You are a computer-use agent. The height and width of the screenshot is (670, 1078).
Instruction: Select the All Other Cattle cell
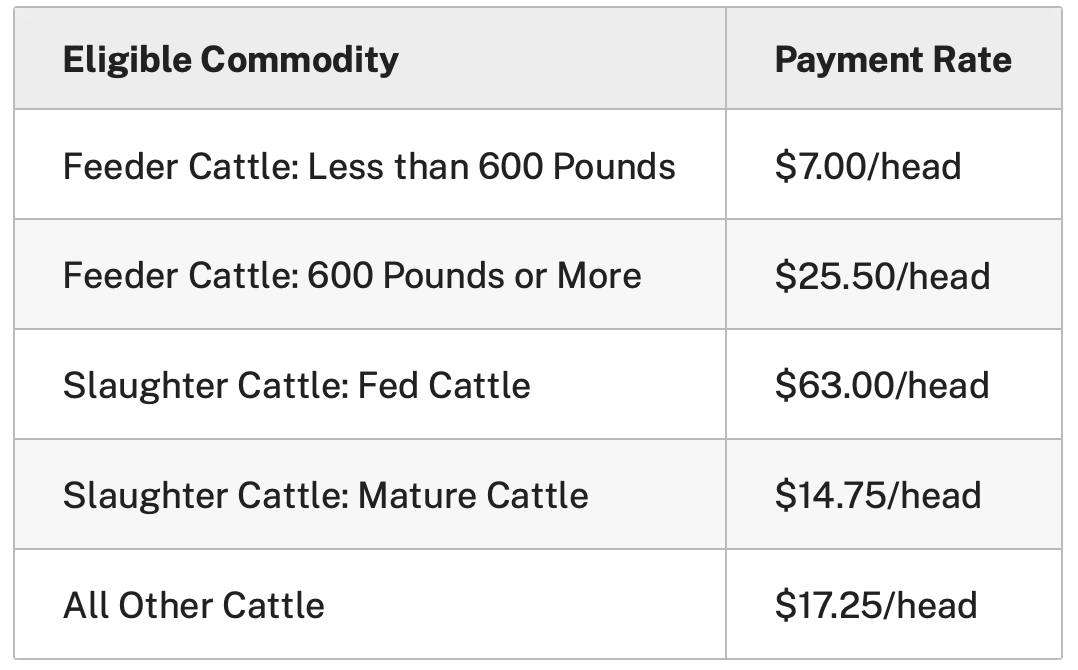pyautogui.click(x=193, y=606)
